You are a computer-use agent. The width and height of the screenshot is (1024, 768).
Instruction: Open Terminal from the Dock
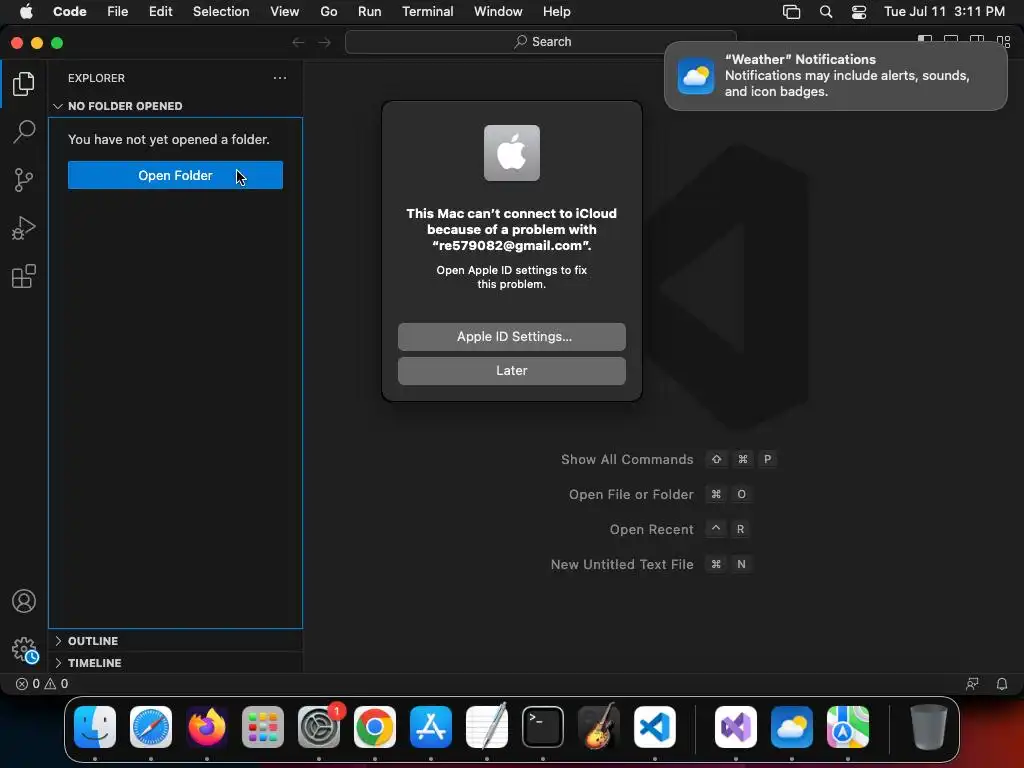point(543,727)
